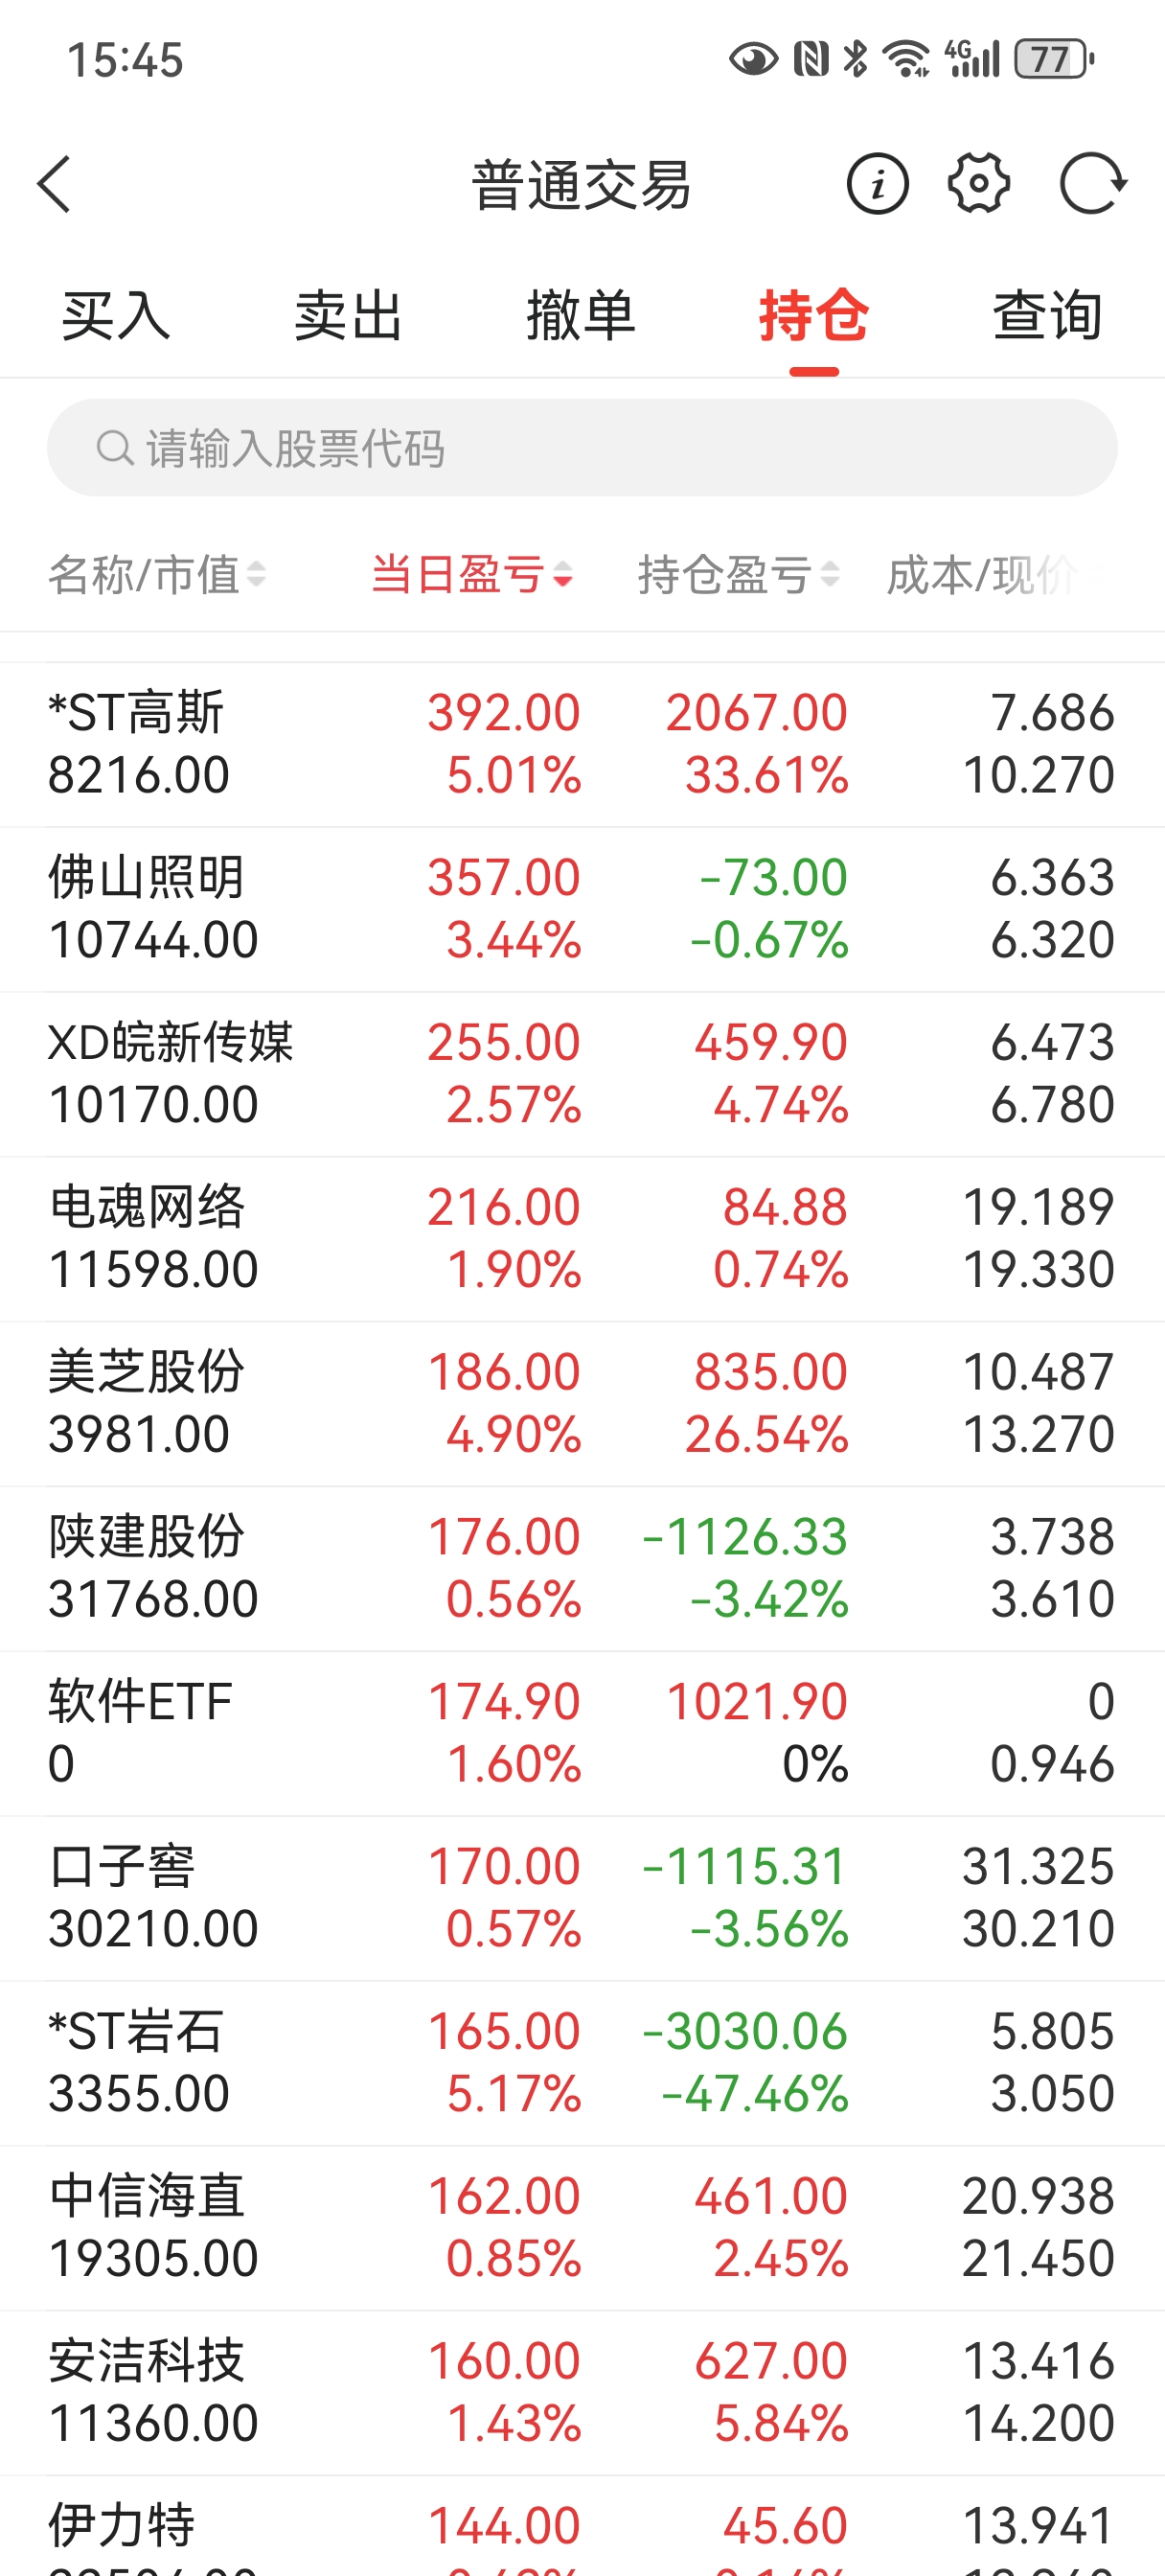This screenshot has height=2576, width=1165.
Task: Sort by 持仓盈亏 column
Action: point(738,575)
